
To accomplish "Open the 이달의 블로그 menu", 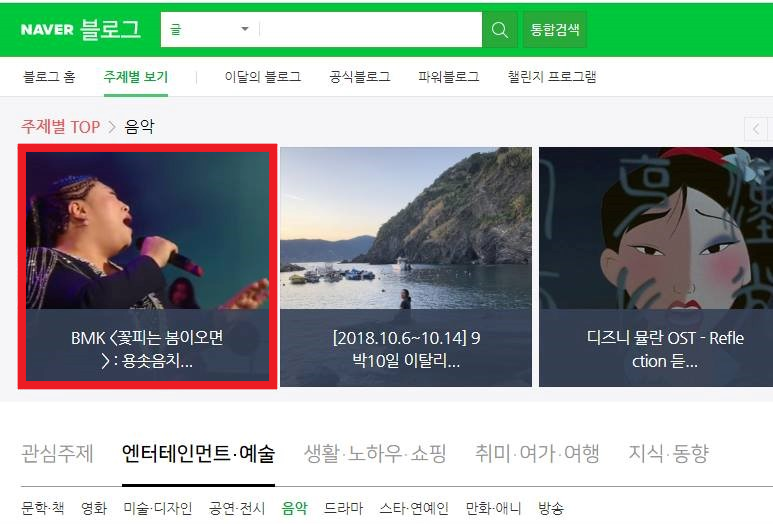I will point(263,77).
